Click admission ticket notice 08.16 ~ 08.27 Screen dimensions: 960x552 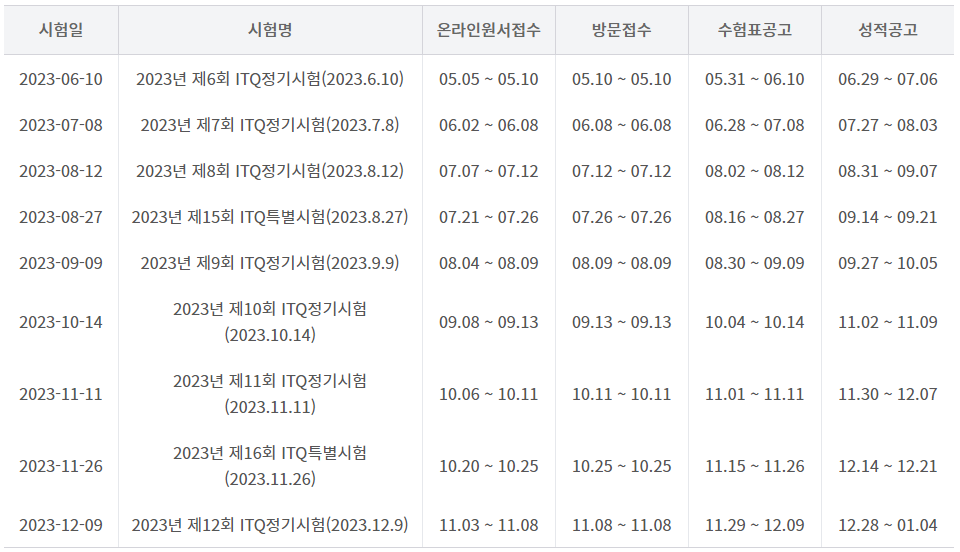tap(755, 217)
